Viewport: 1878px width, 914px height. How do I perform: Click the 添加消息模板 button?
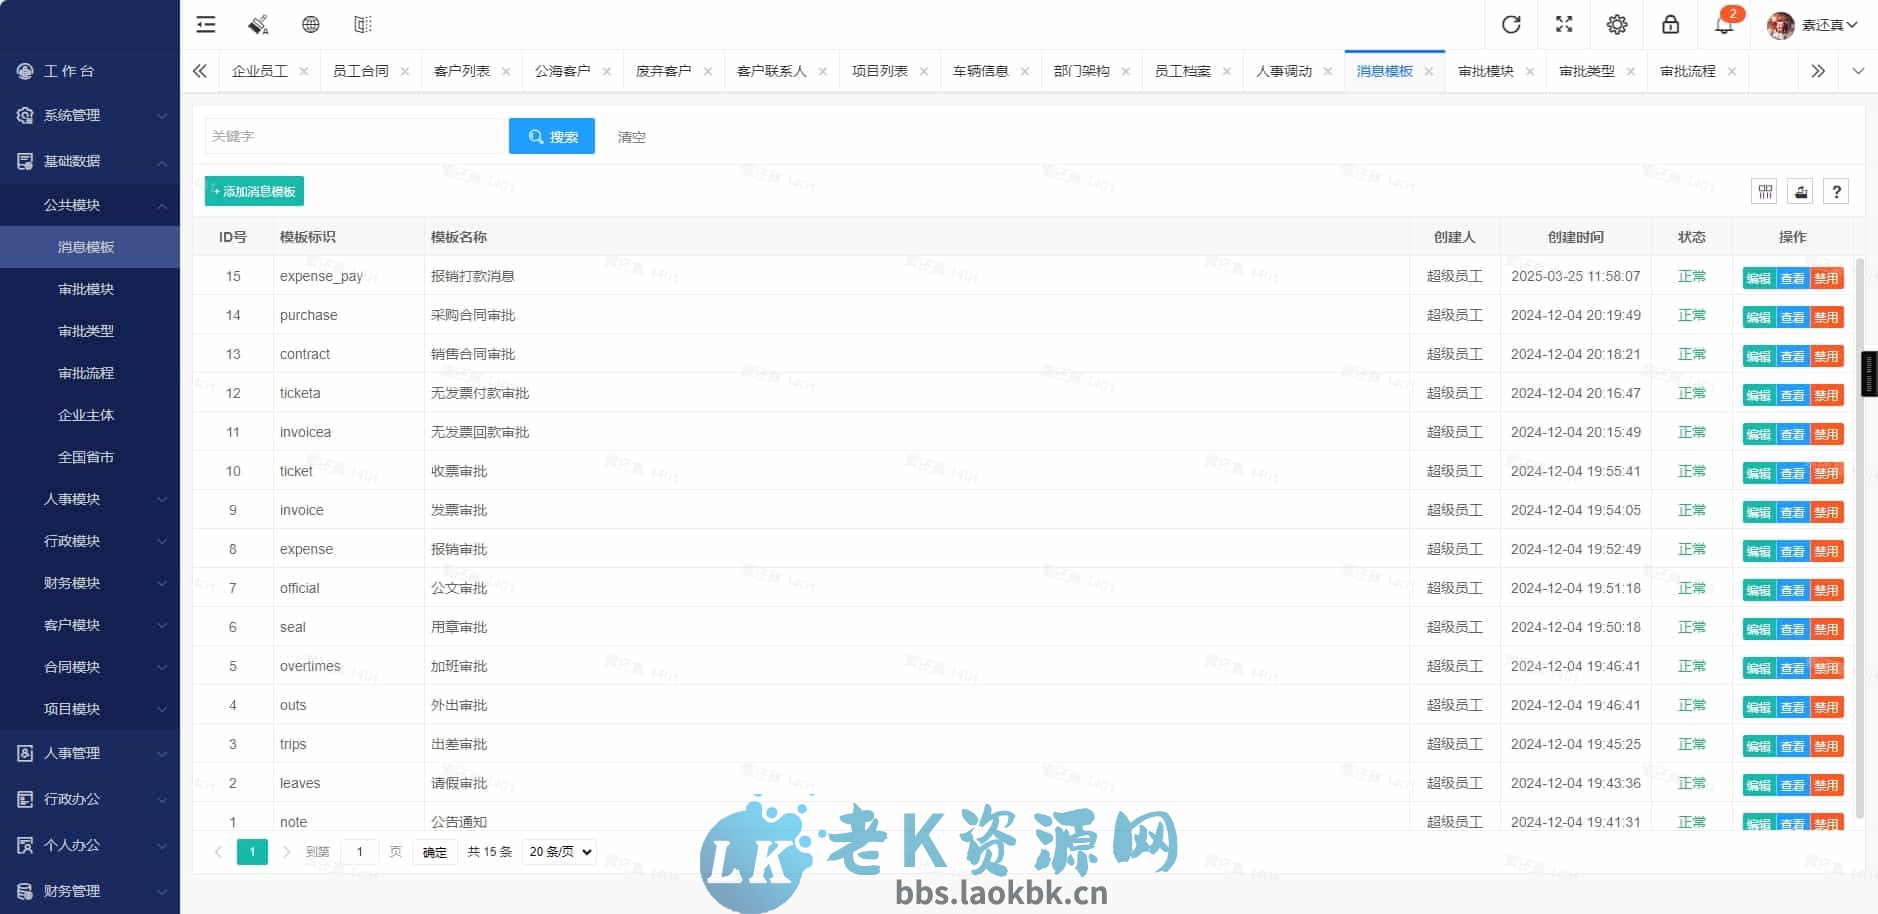[x=253, y=190]
